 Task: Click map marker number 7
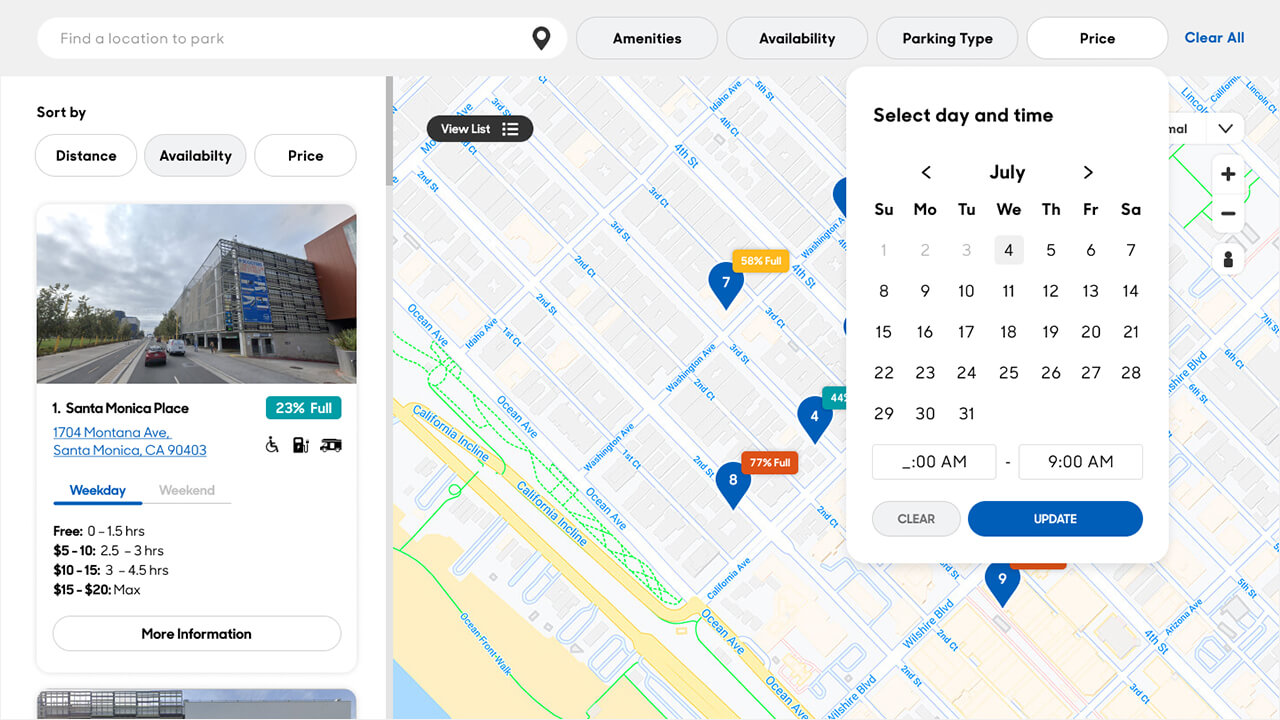(726, 285)
